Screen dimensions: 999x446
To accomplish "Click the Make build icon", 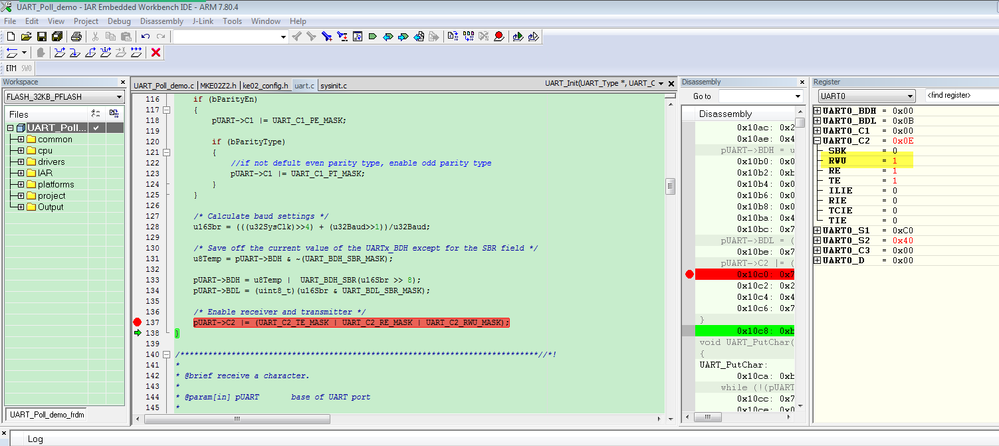I will [468, 36].
